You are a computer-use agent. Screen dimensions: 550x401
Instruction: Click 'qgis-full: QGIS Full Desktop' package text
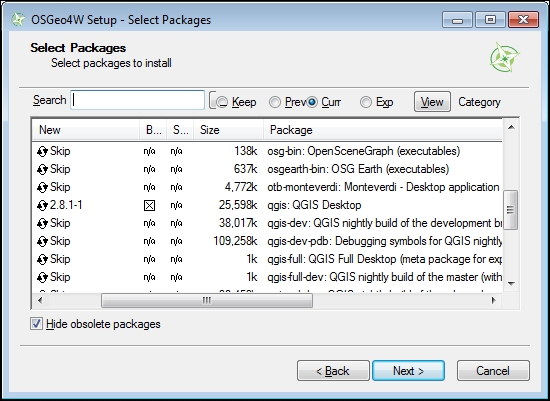coord(384,259)
